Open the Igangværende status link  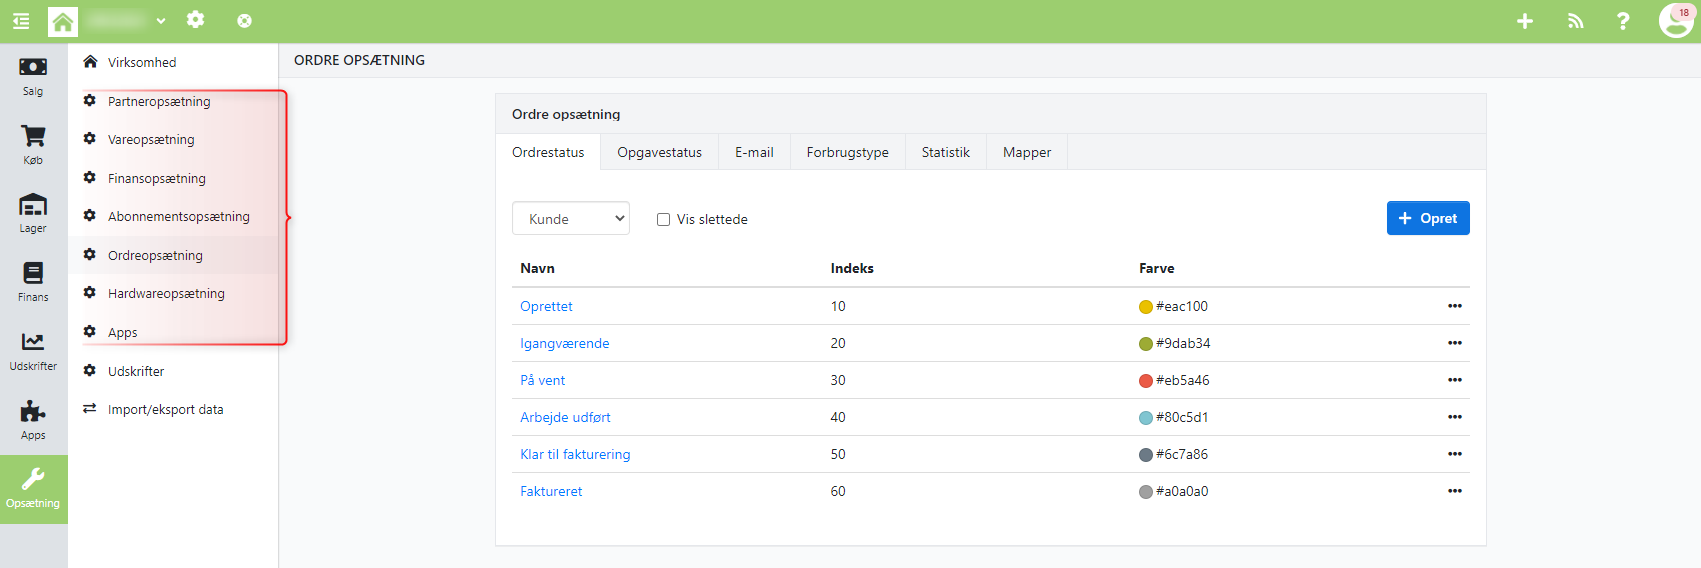[x=564, y=343]
